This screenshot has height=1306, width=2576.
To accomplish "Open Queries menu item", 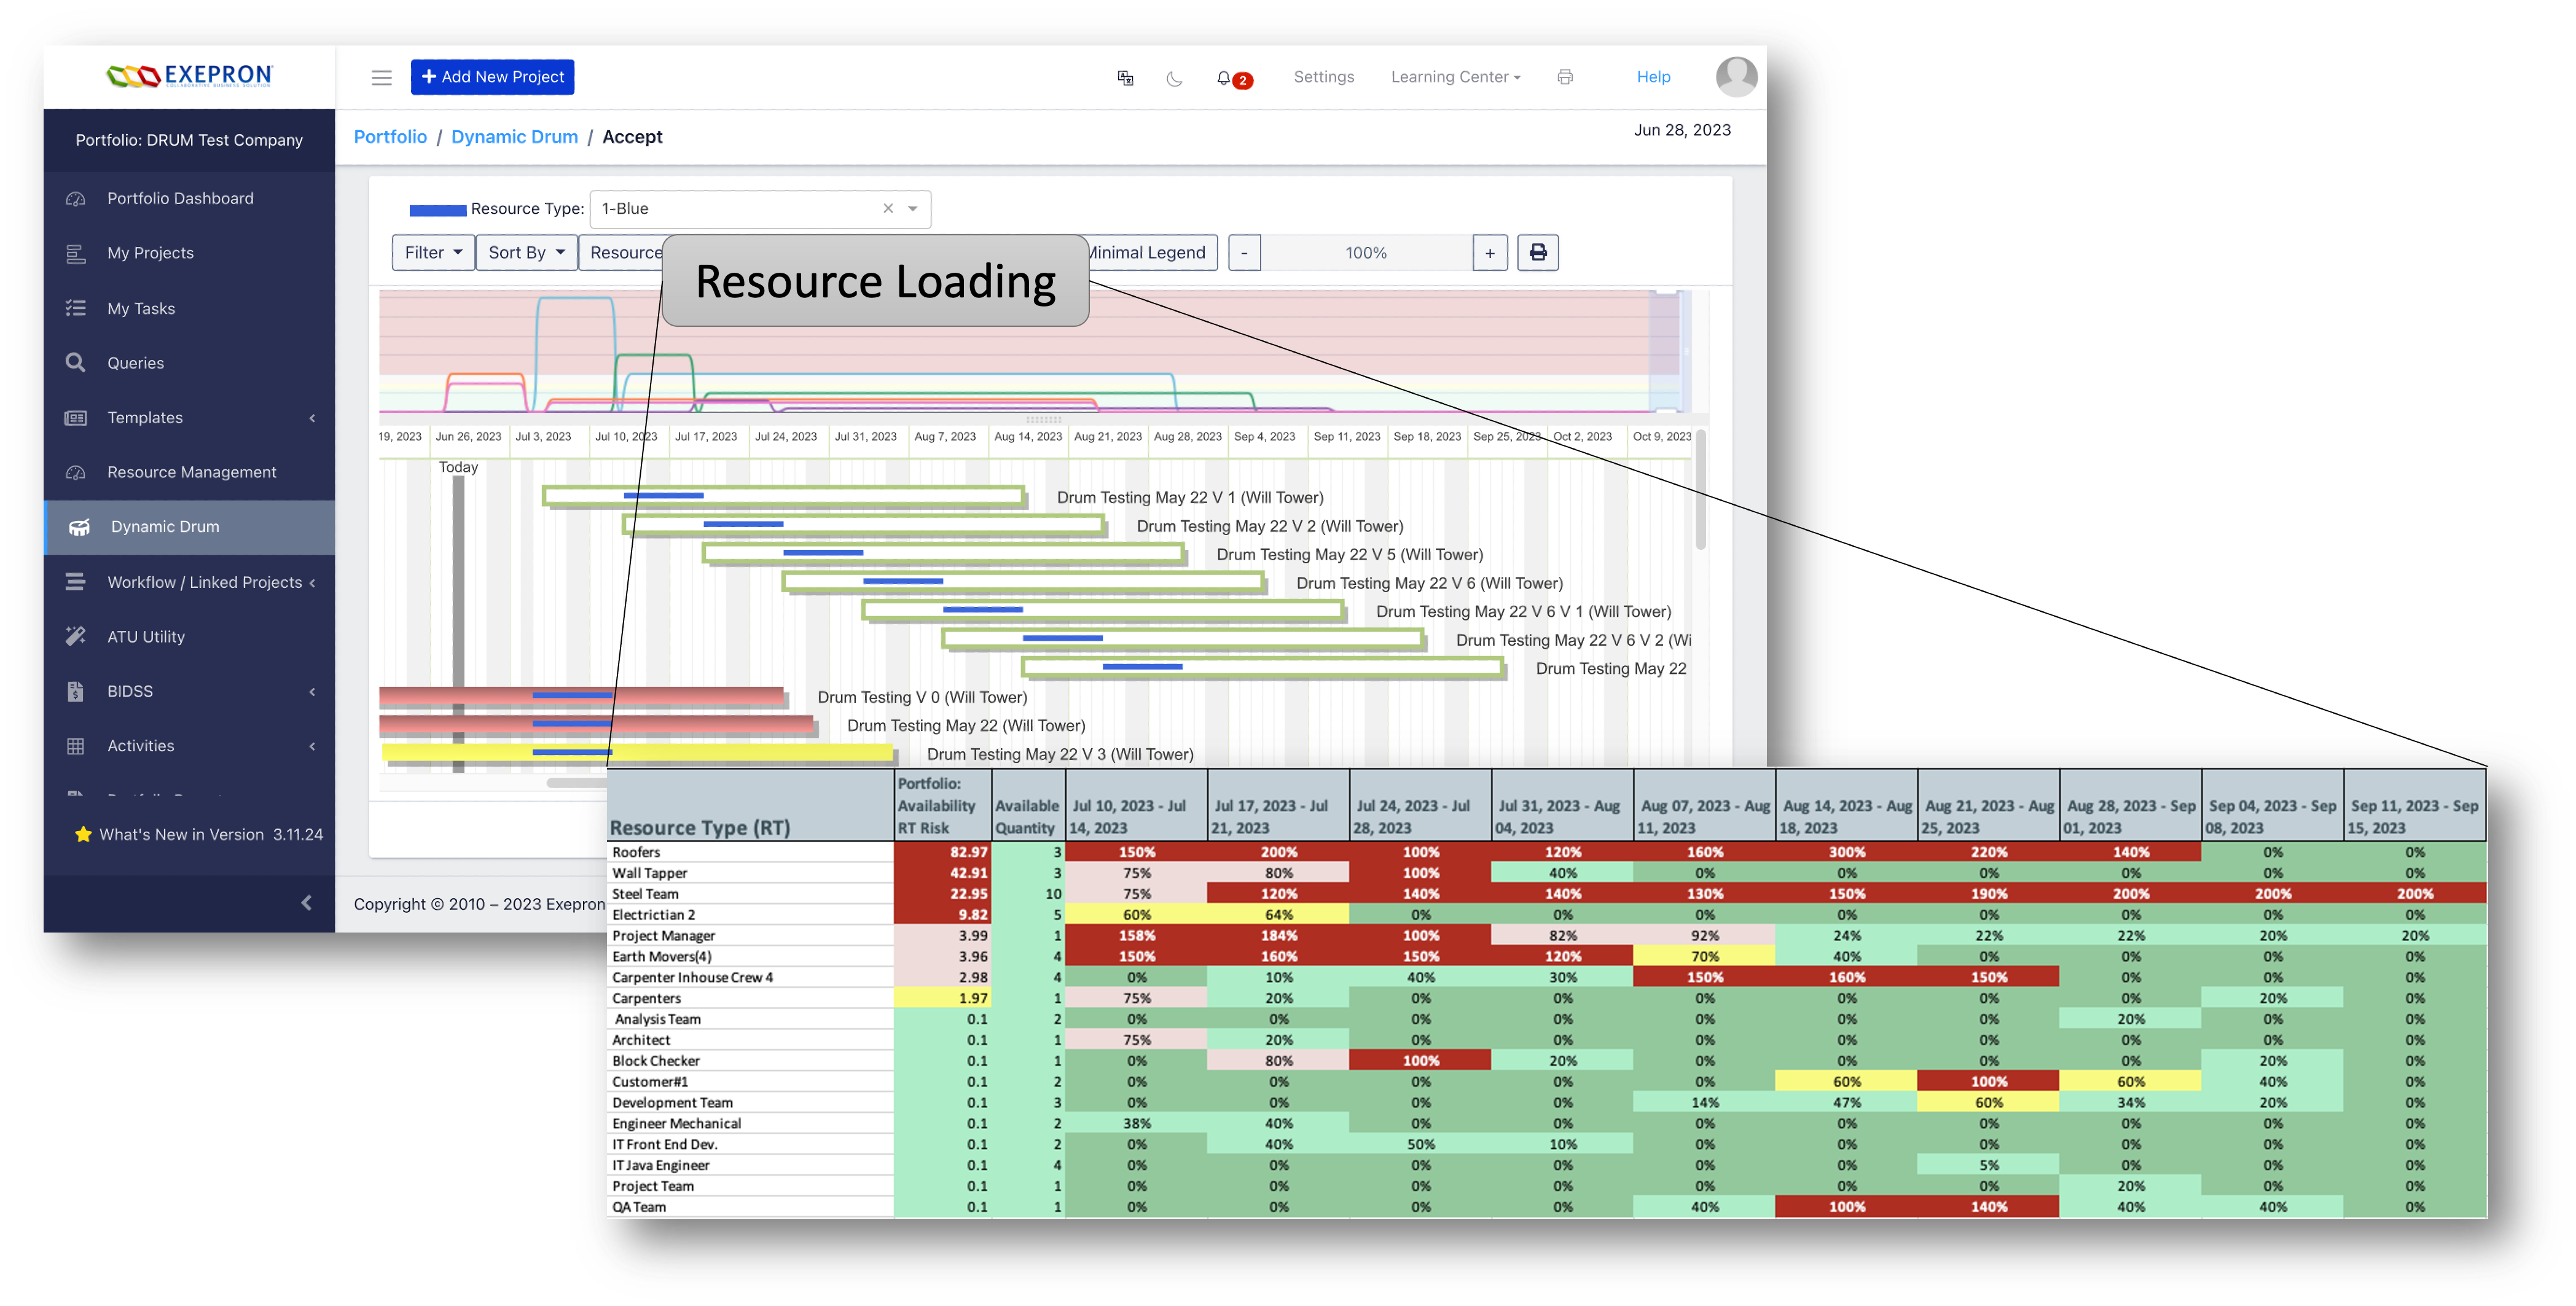I will (189, 362).
